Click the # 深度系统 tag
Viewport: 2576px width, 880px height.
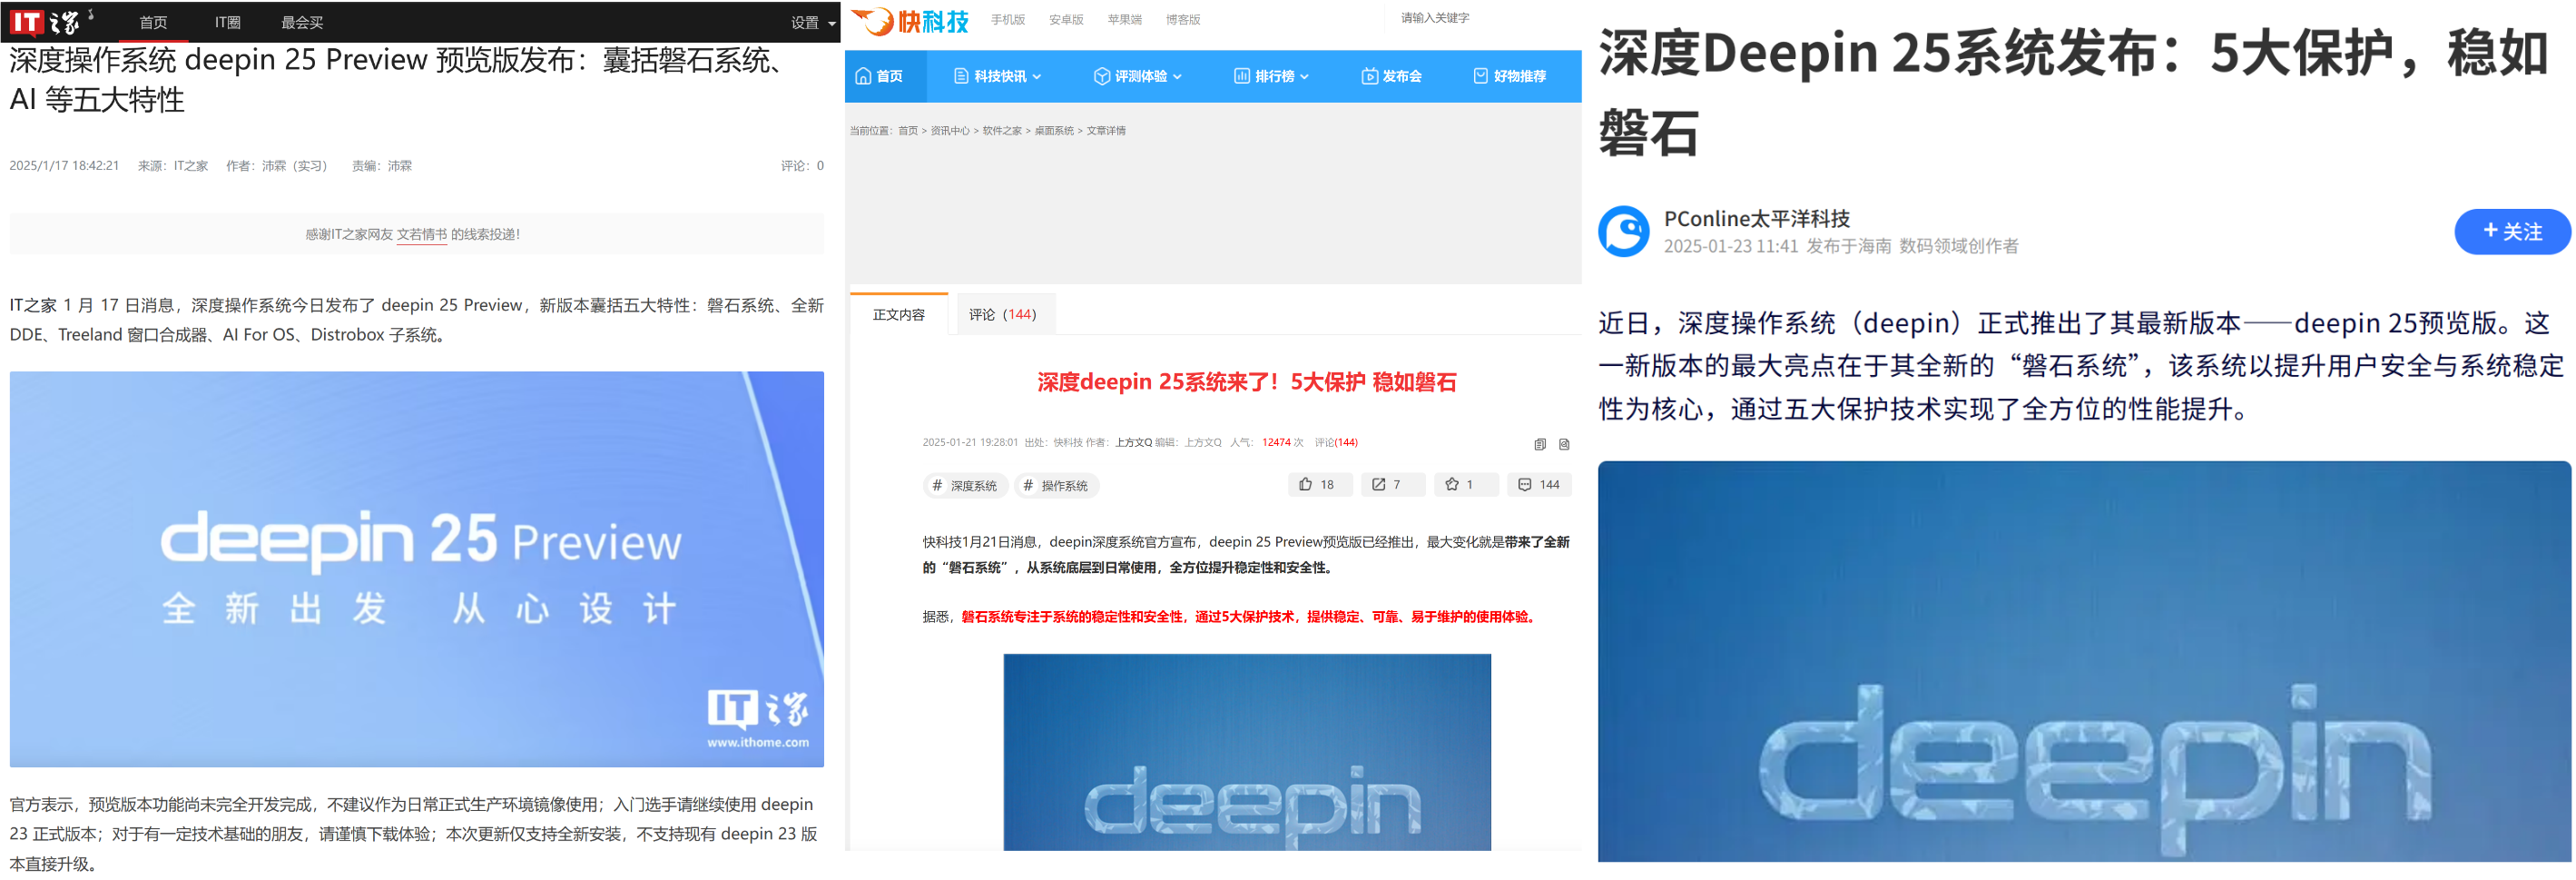click(x=965, y=486)
